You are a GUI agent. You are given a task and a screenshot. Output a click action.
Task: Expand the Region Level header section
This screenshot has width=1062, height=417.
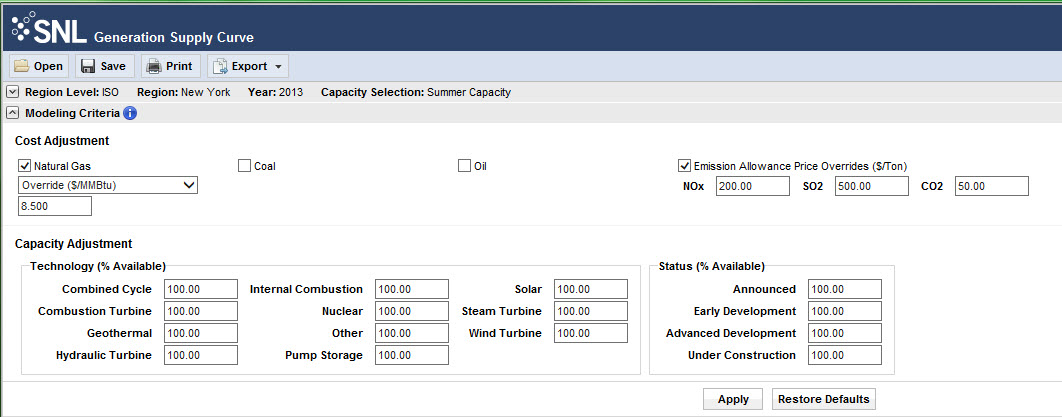click(12, 92)
